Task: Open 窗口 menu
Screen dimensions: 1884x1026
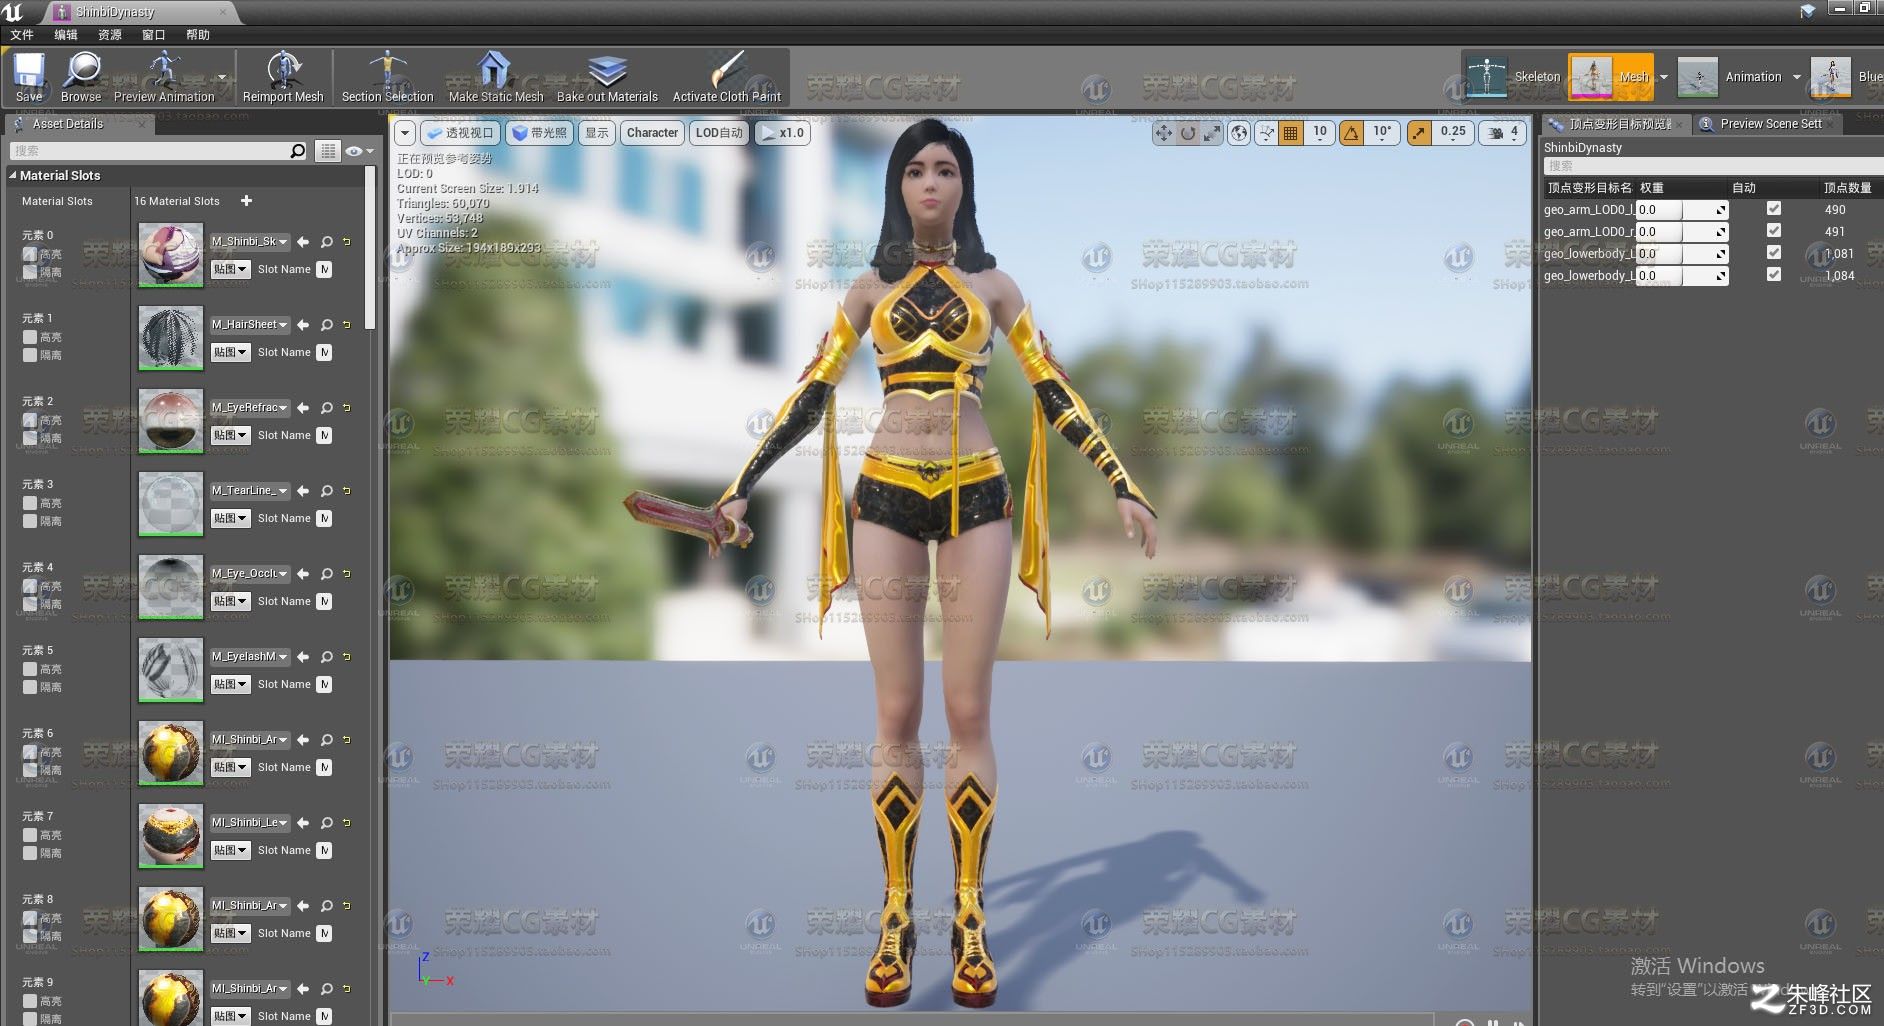Action: click(154, 34)
